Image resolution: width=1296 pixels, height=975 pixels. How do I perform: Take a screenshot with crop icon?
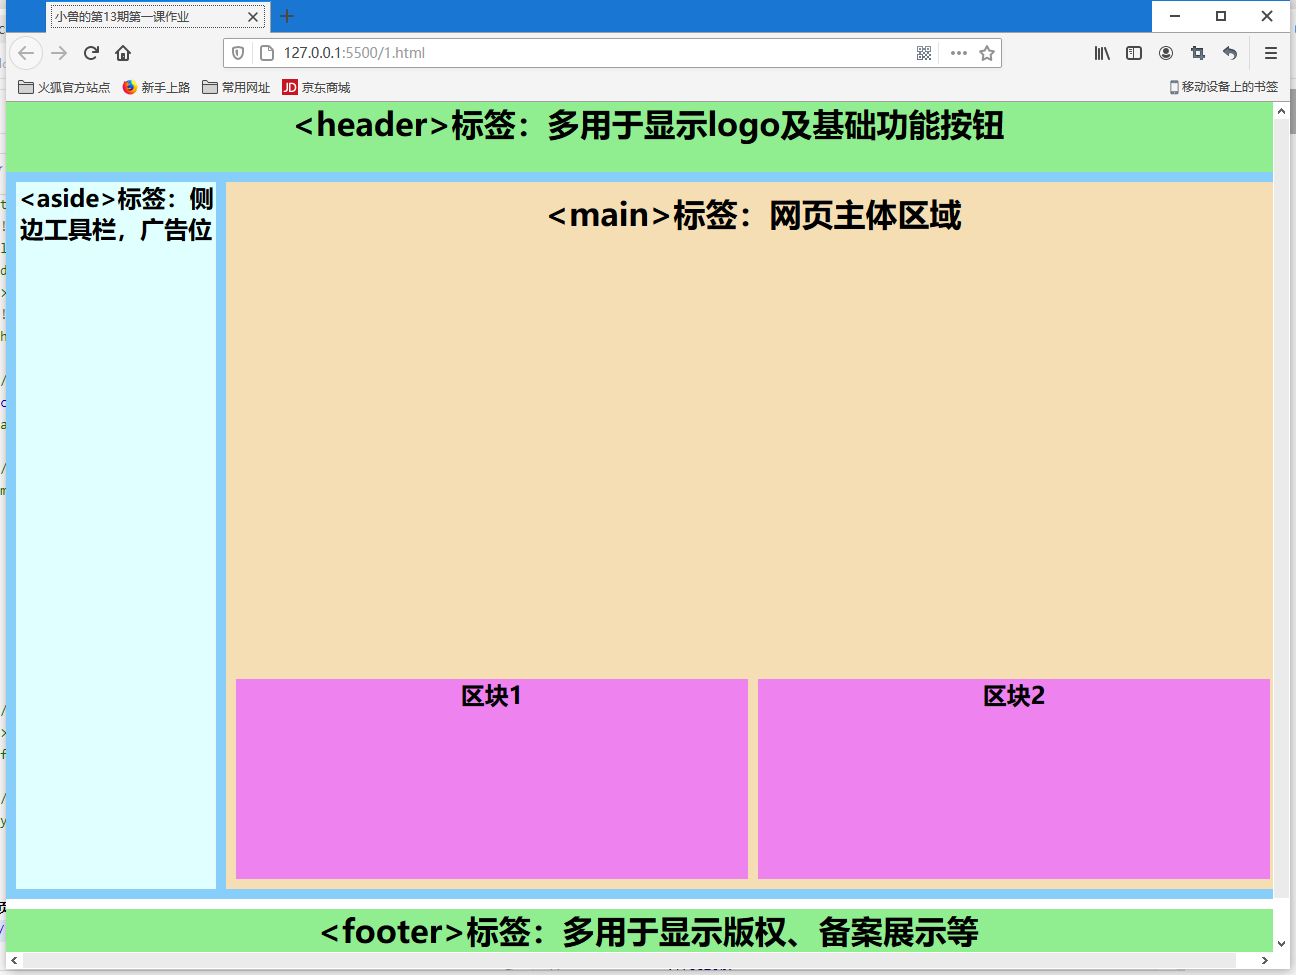tap(1198, 53)
